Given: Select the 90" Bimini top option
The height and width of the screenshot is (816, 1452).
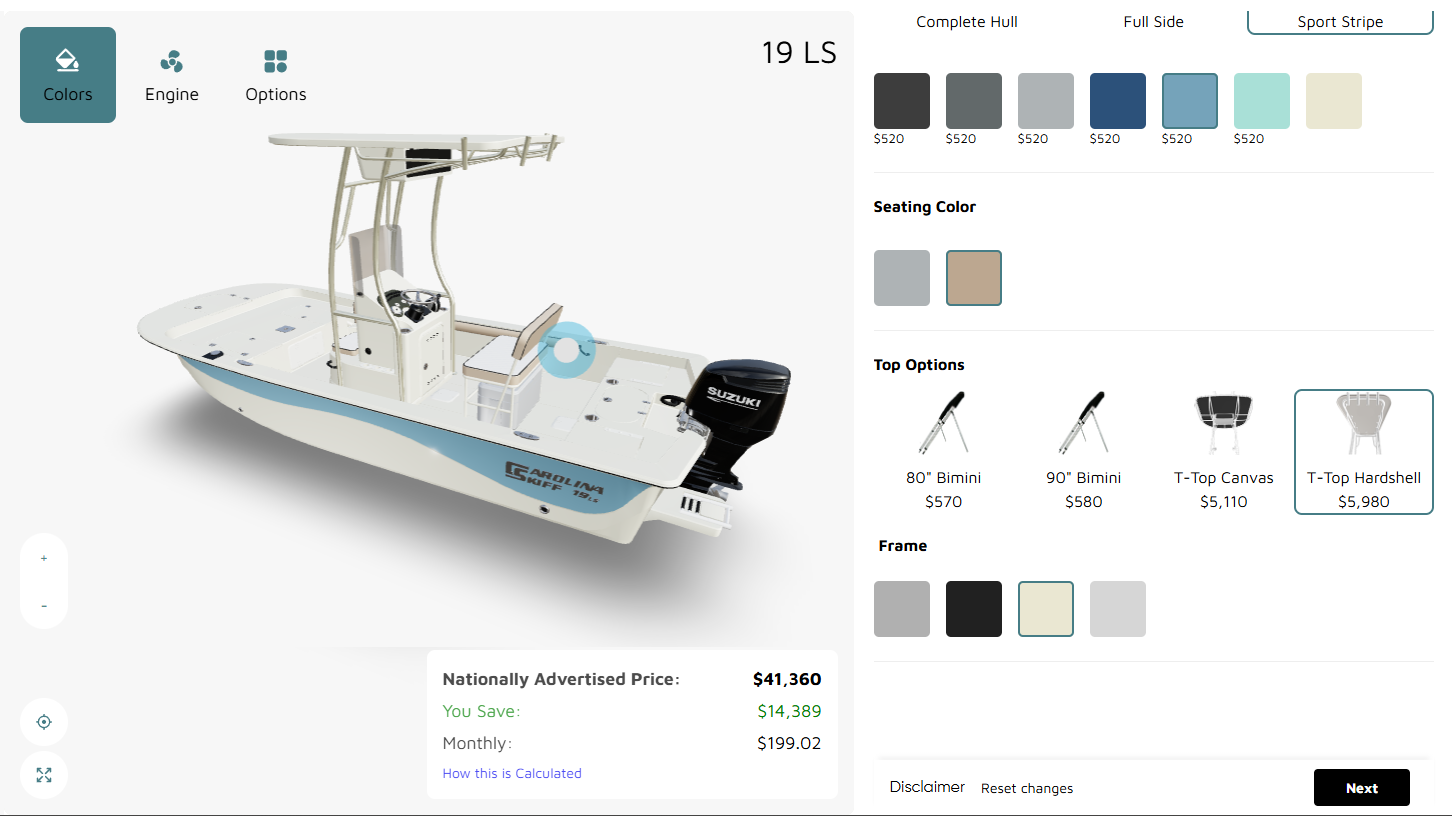Looking at the screenshot, I should [x=1083, y=451].
